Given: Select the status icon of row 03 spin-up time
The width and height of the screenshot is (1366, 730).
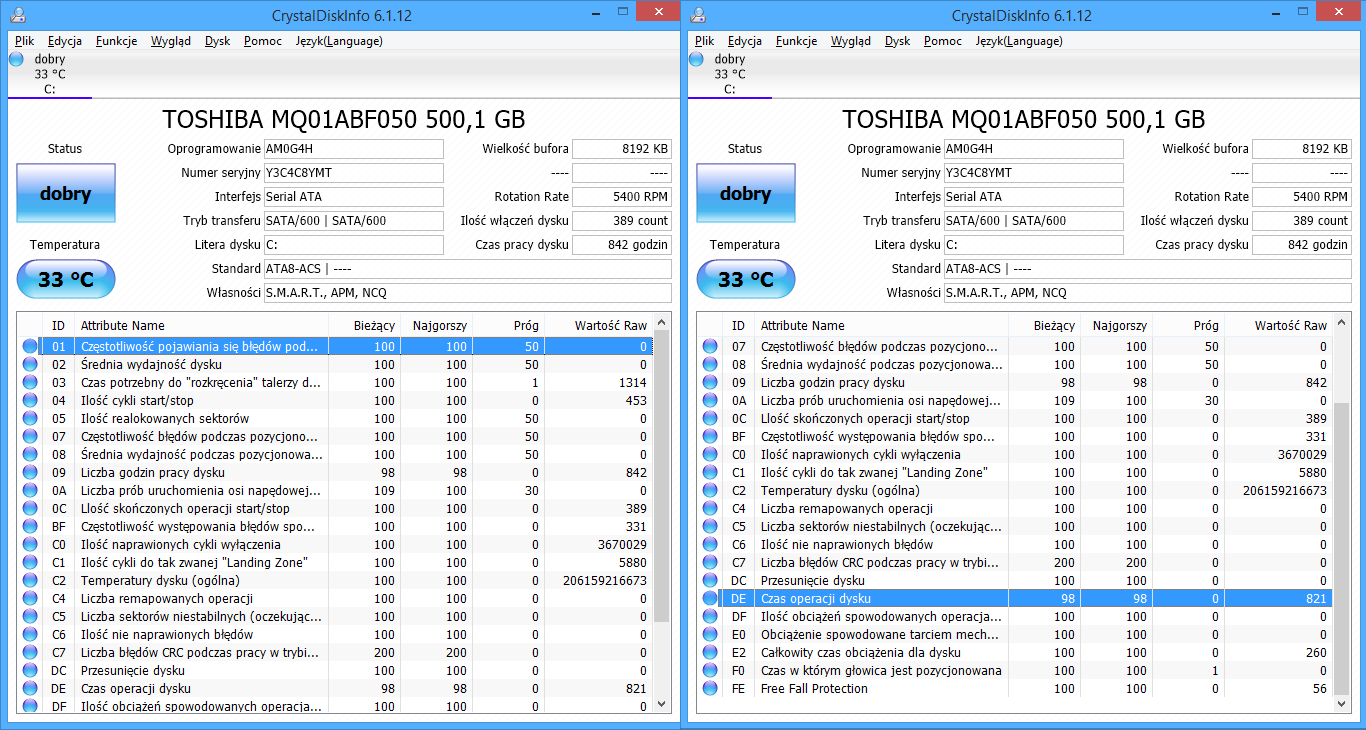Looking at the screenshot, I should pos(31,383).
